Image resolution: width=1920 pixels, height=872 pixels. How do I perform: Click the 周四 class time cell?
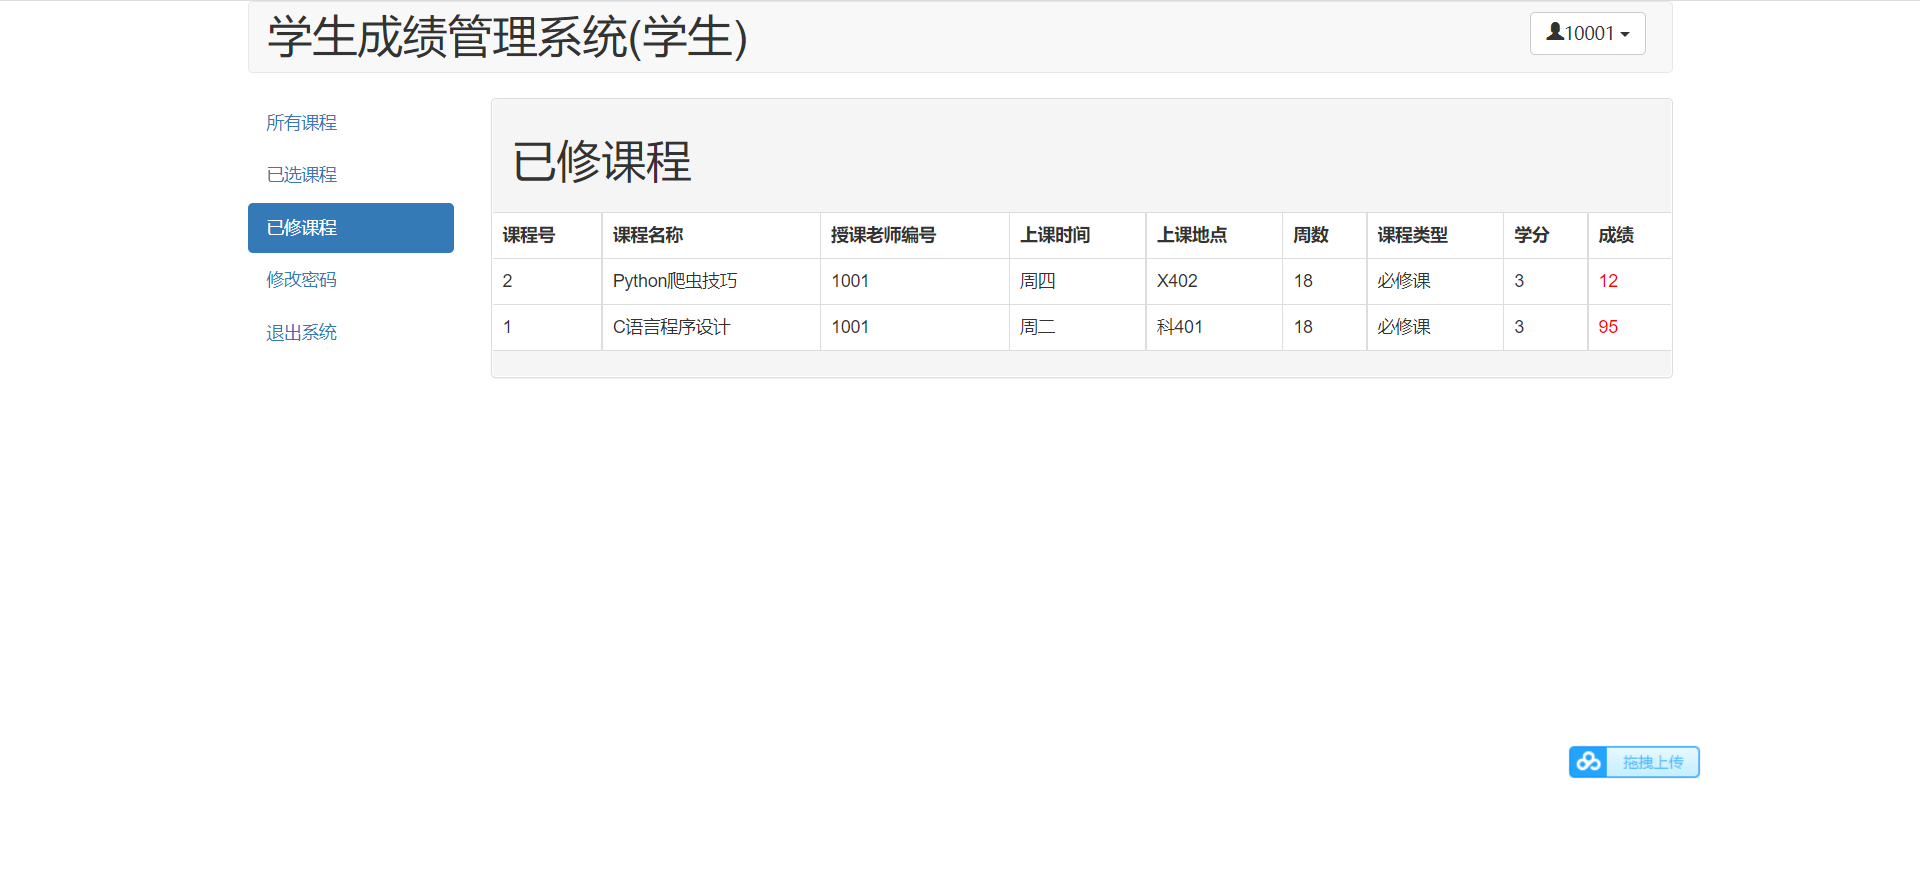point(1078,281)
